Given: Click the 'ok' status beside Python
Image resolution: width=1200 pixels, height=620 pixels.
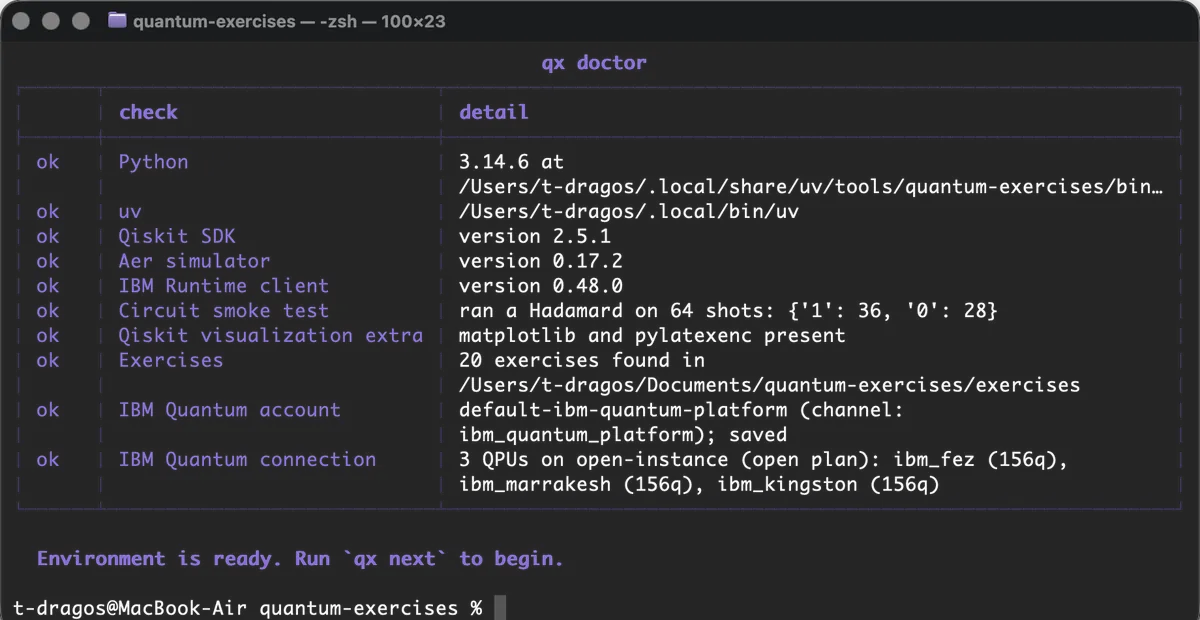Looking at the screenshot, I should tap(47, 161).
